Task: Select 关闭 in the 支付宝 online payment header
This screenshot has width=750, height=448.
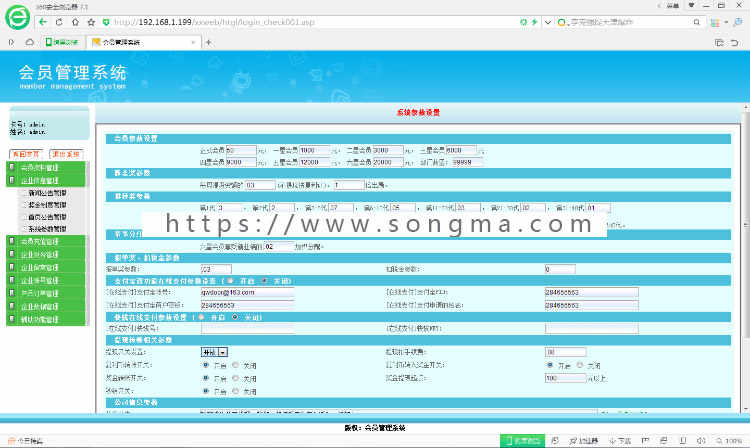Action: tap(265, 281)
